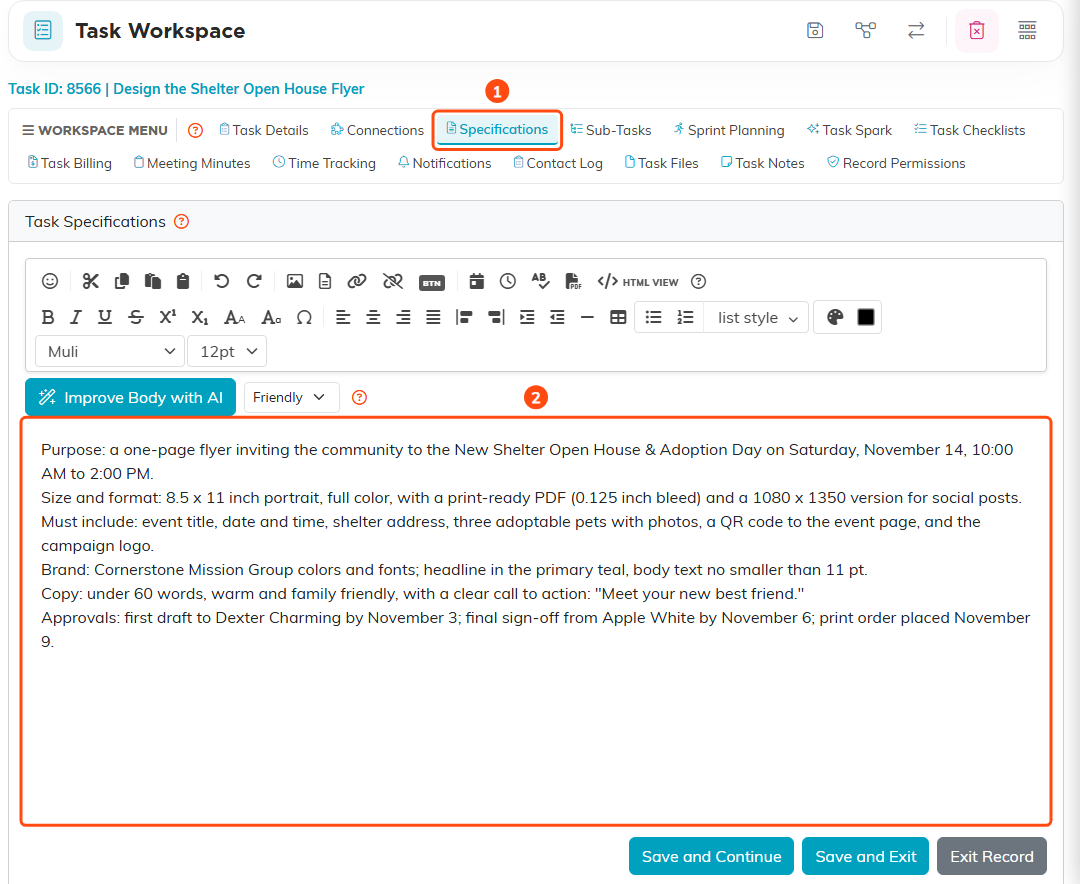Toggle strikethrough formatting
The width and height of the screenshot is (1080, 884).
[x=136, y=318]
